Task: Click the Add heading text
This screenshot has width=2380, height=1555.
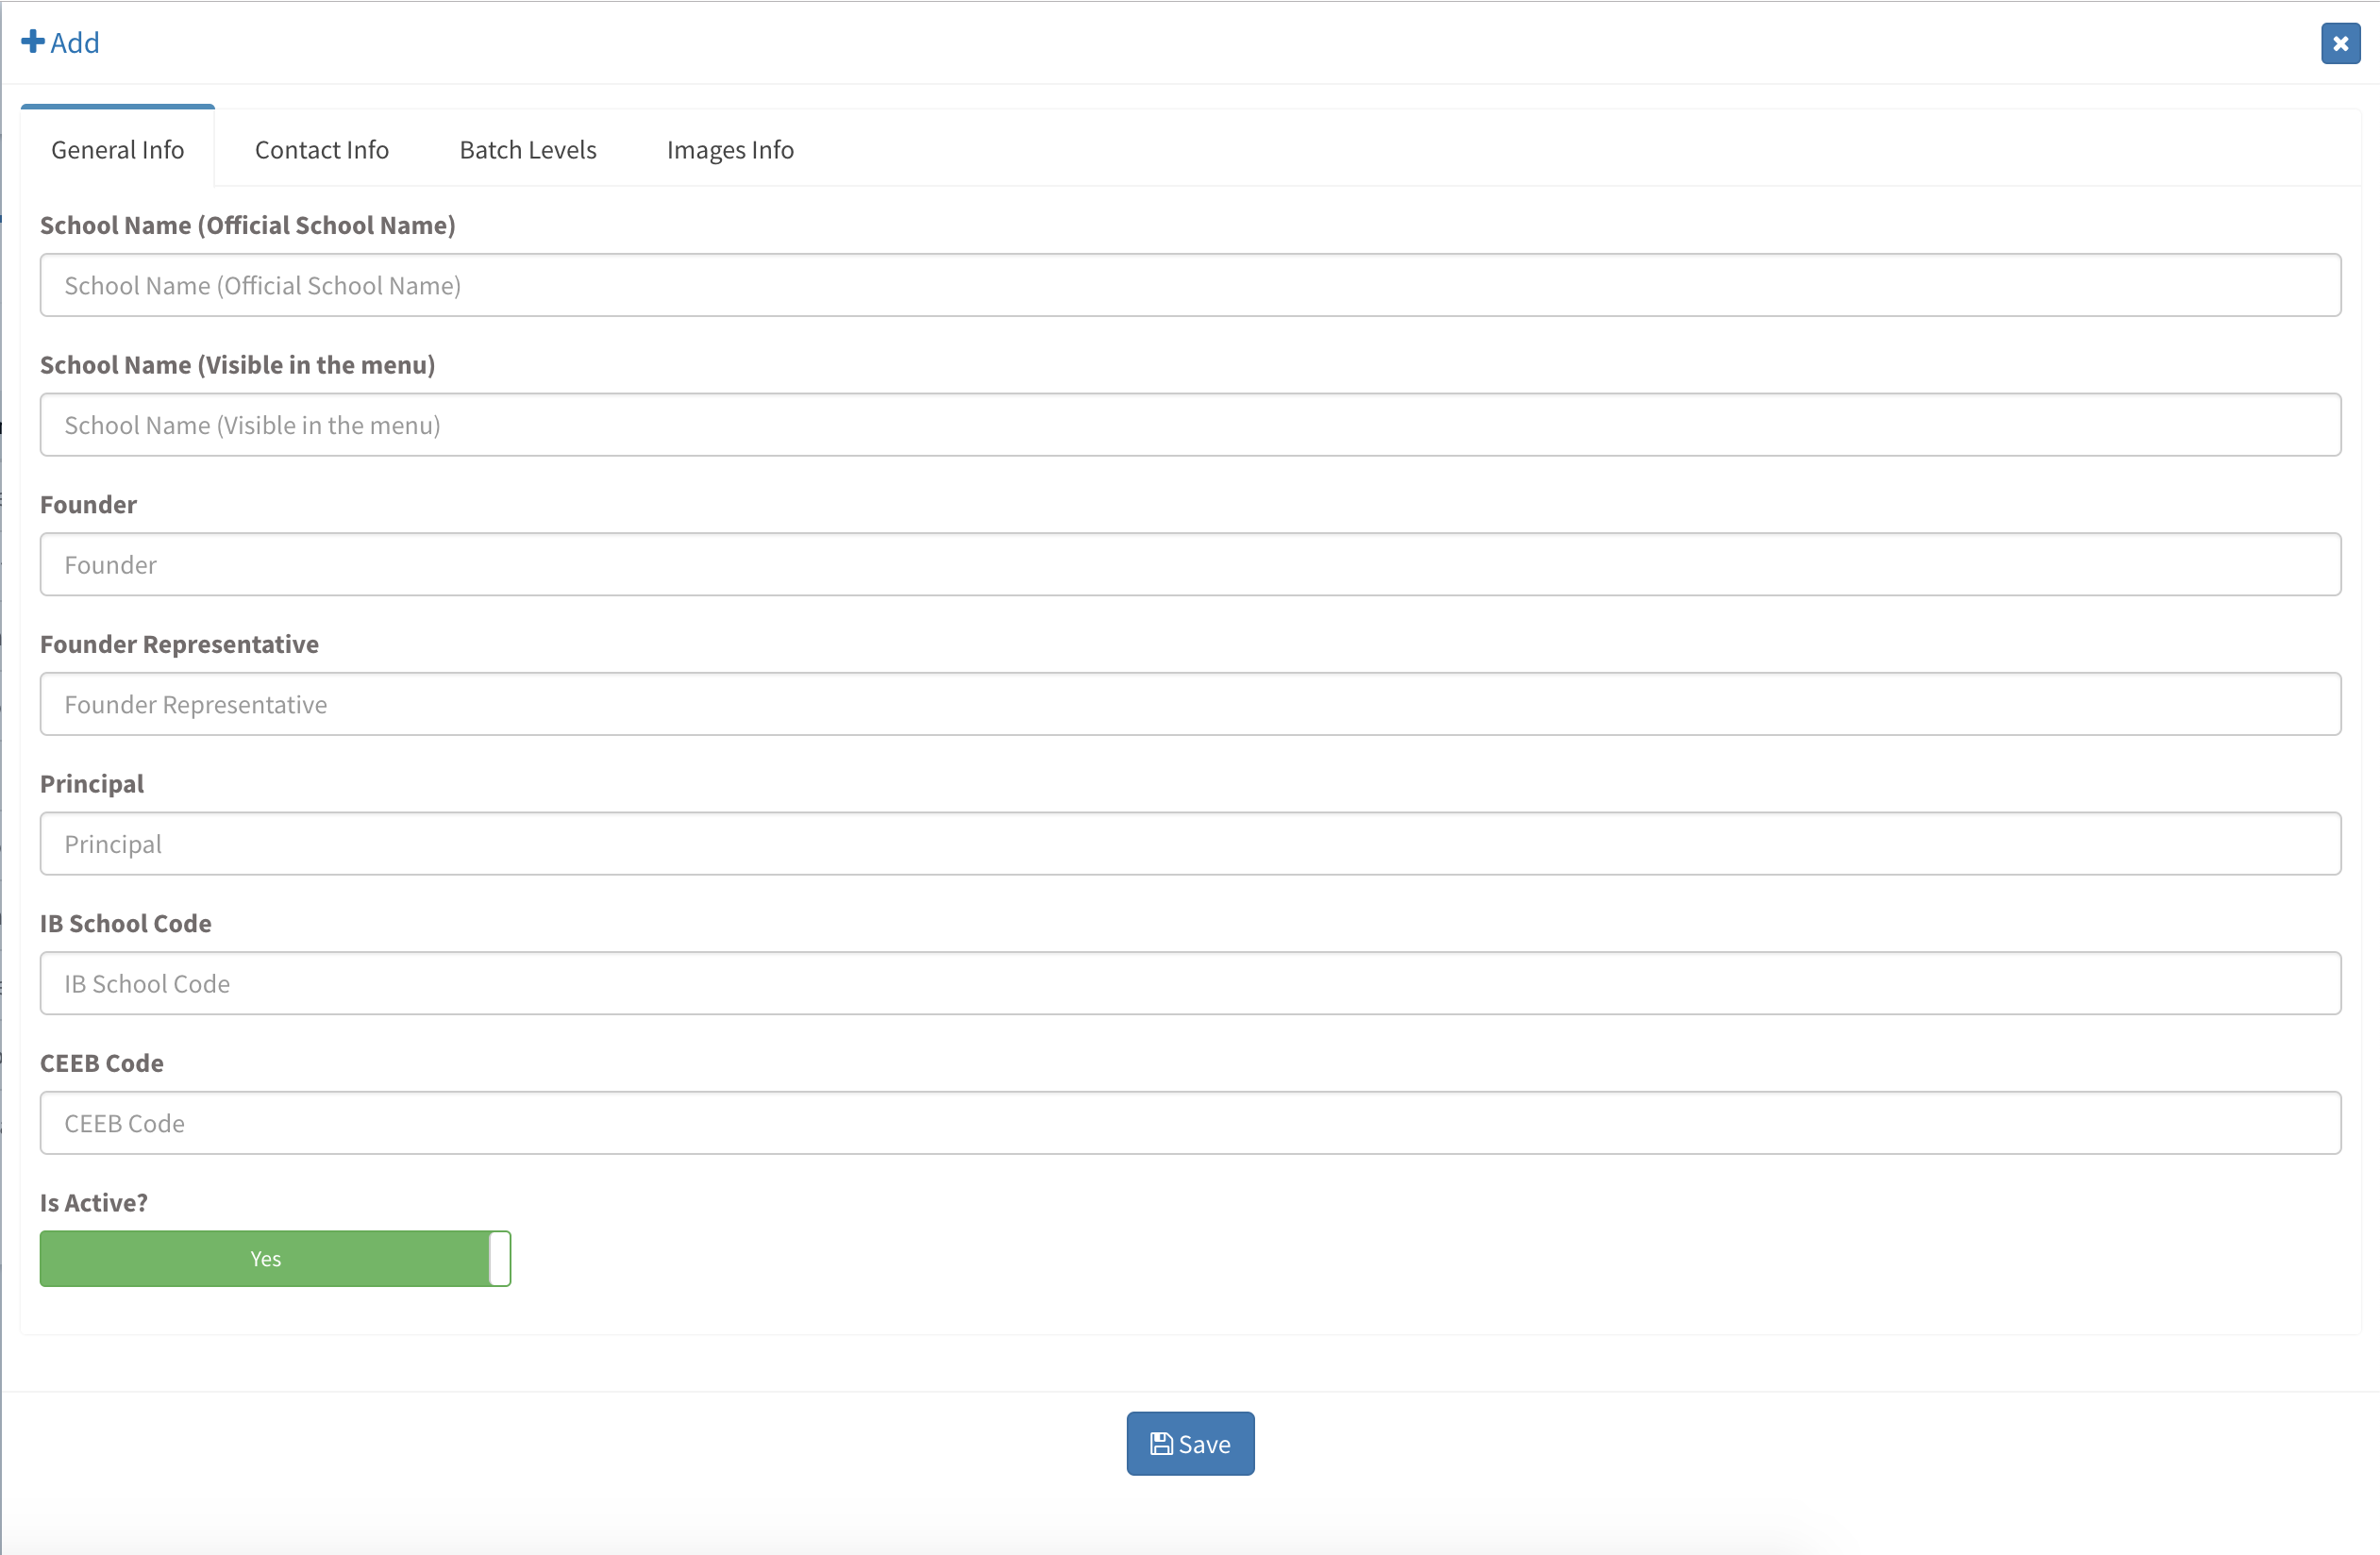Action: pos(75,43)
